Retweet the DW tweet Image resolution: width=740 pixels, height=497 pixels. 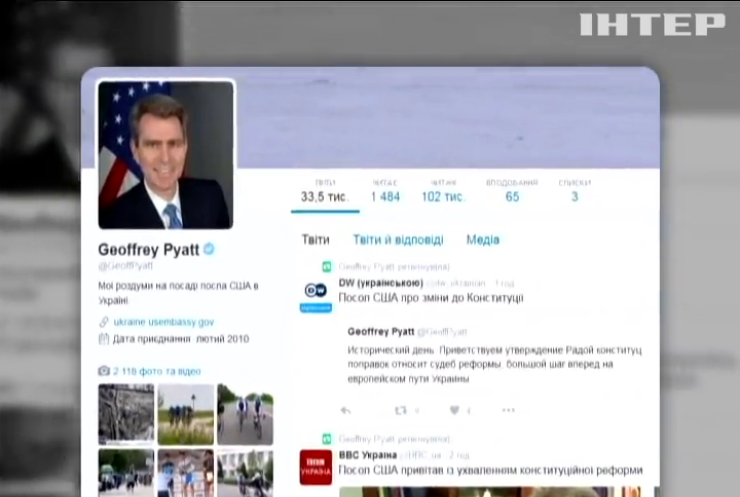401,410
